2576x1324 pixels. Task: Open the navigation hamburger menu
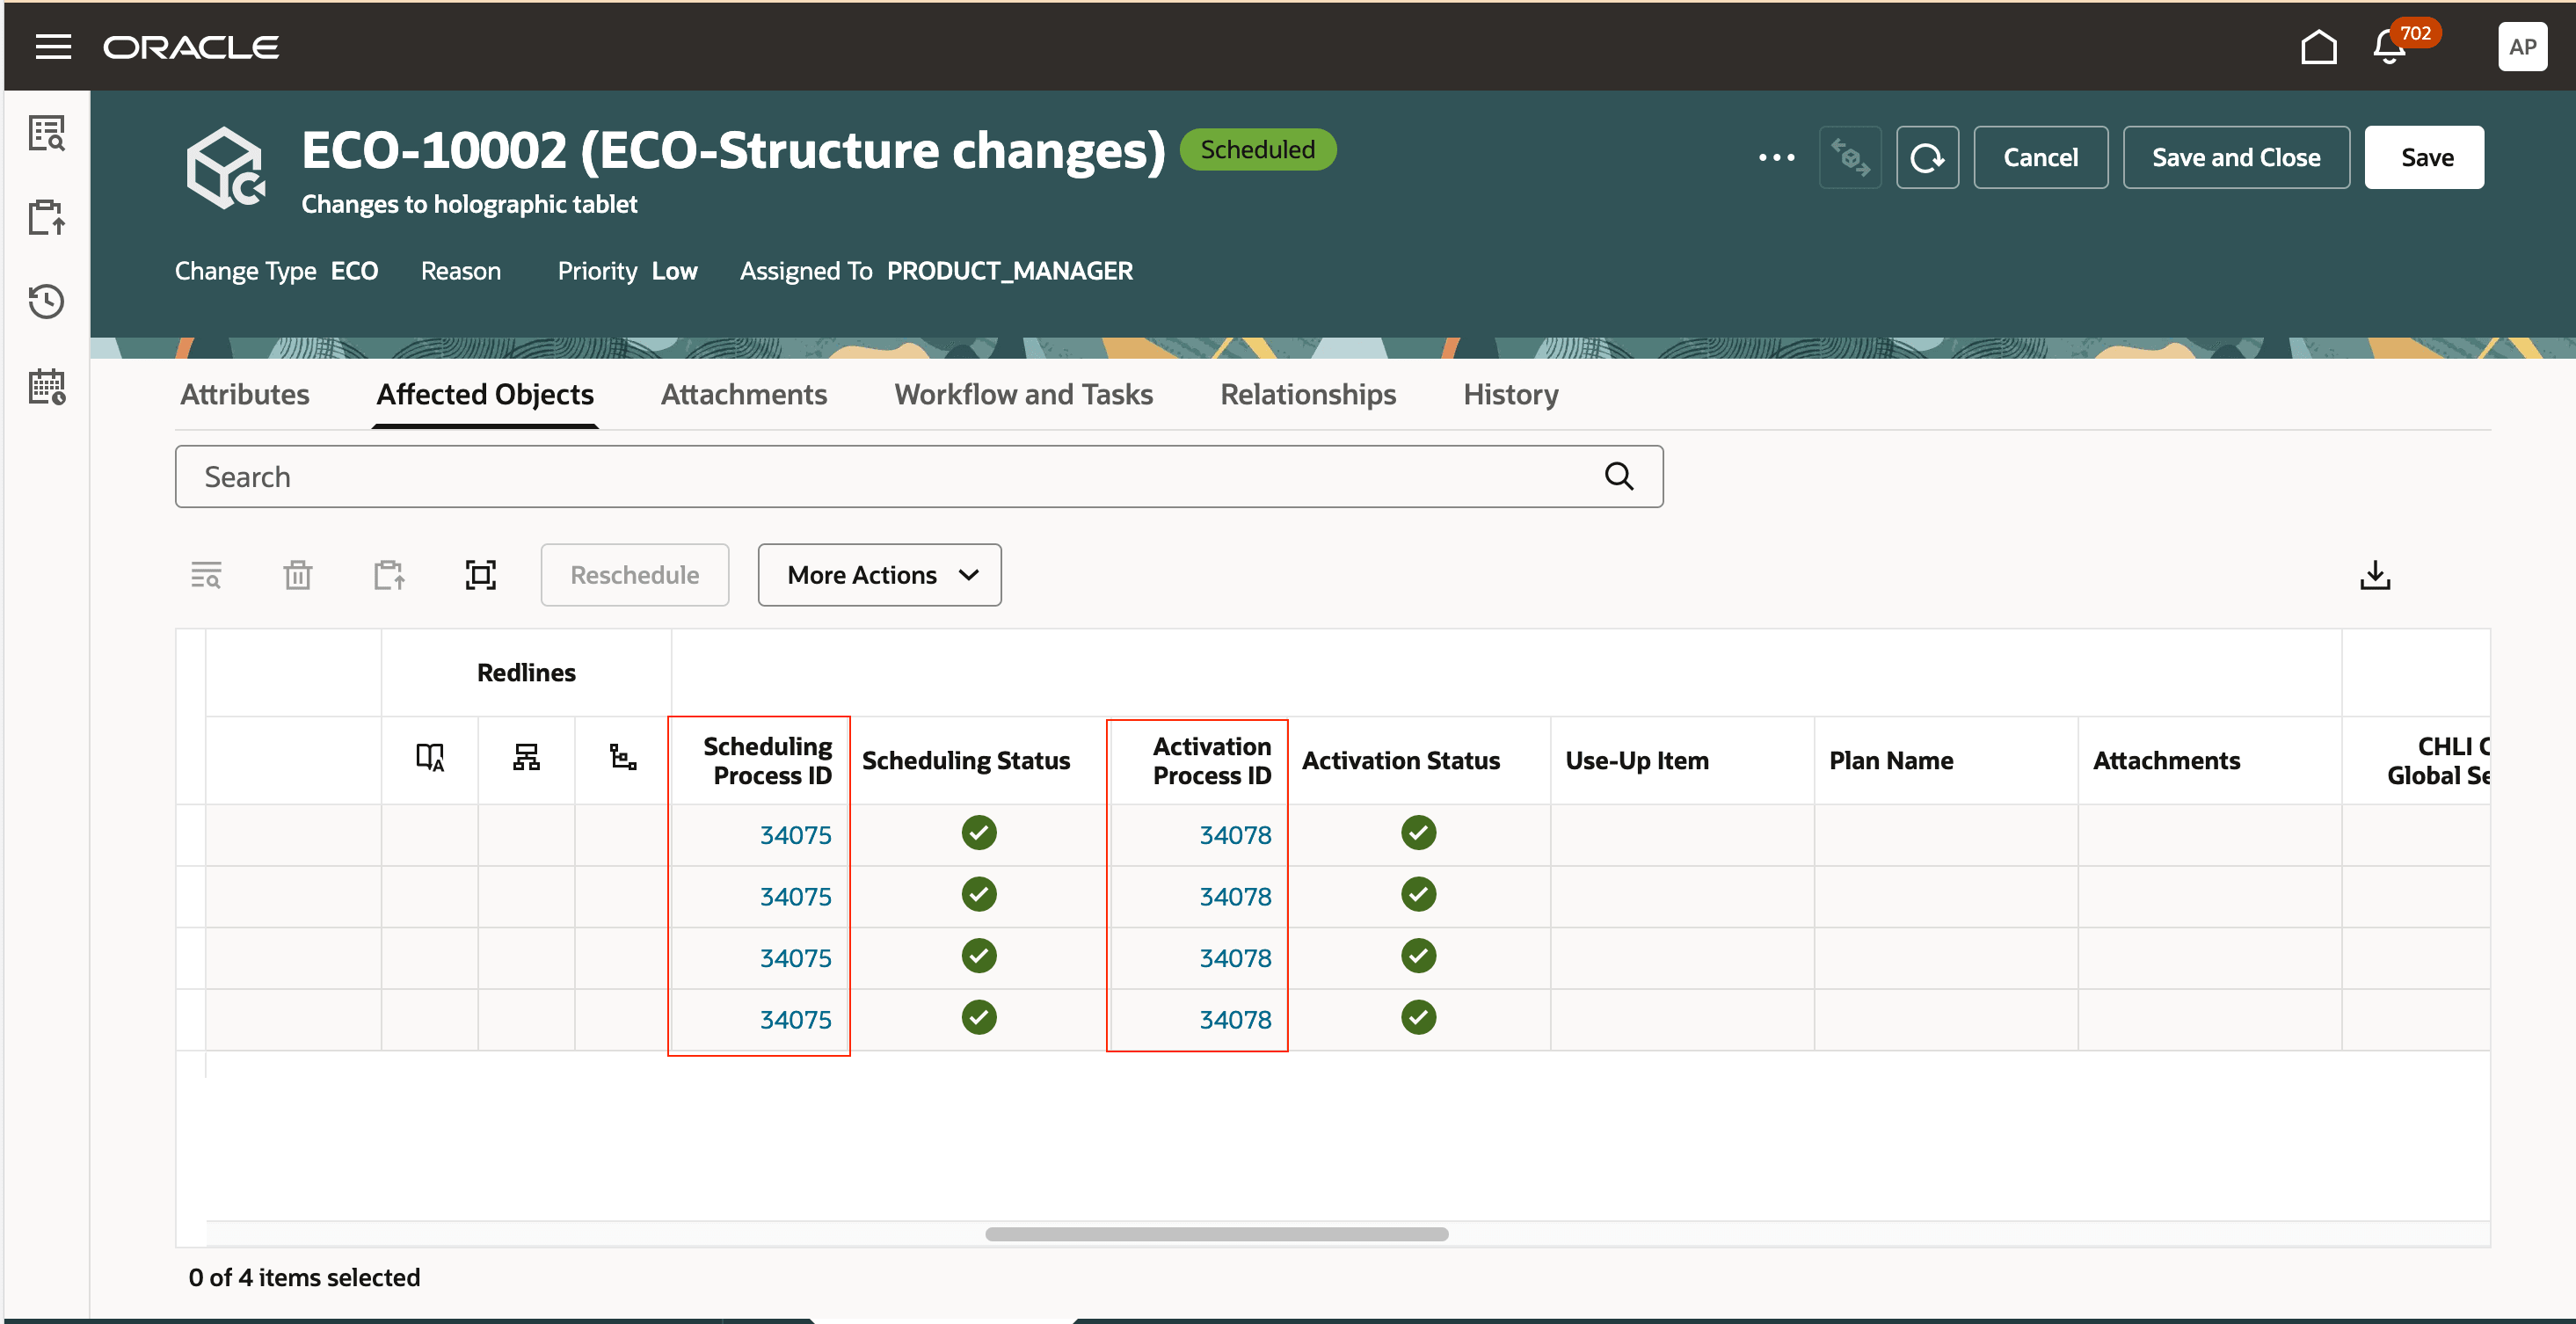53,46
